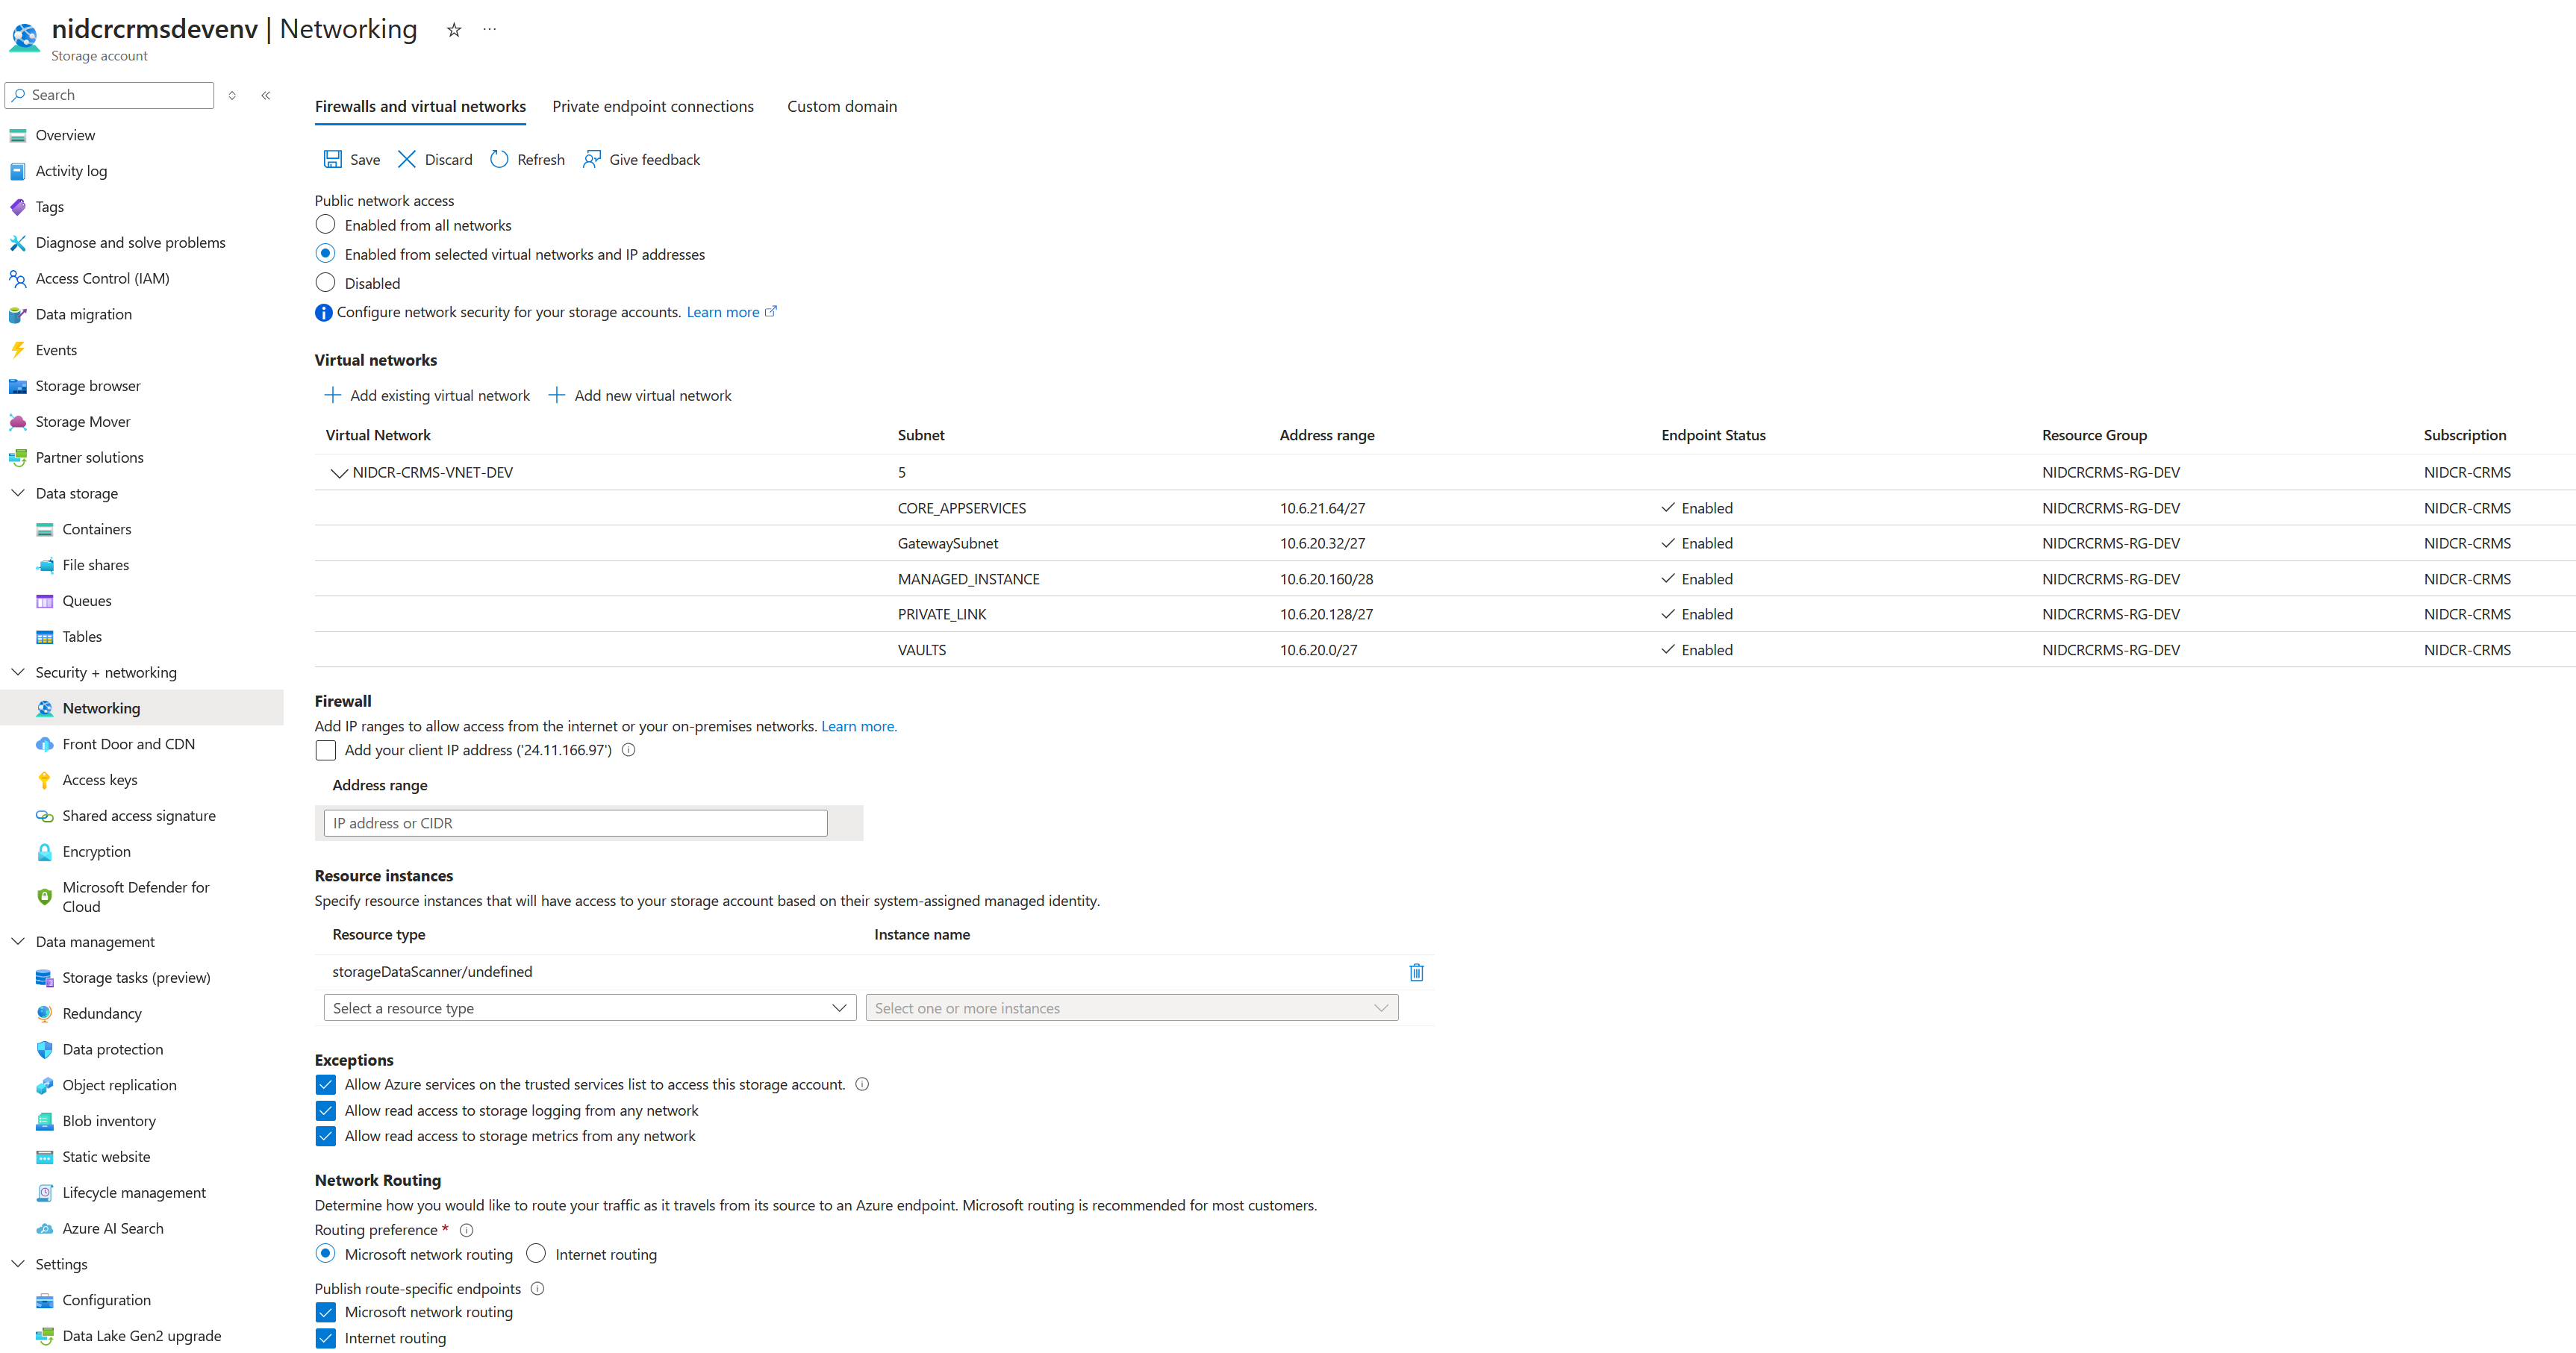
Task: Toggle publish Internet routing endpoint checkbox
Action: point(325,1338)
